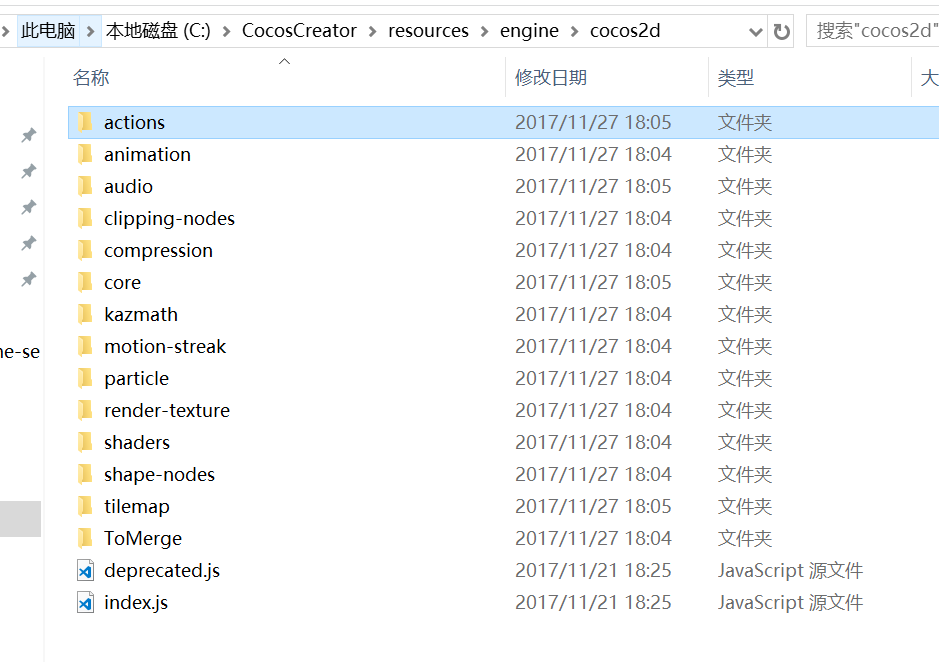Click the clipping-nodes folder icon

tap(85, 219)
